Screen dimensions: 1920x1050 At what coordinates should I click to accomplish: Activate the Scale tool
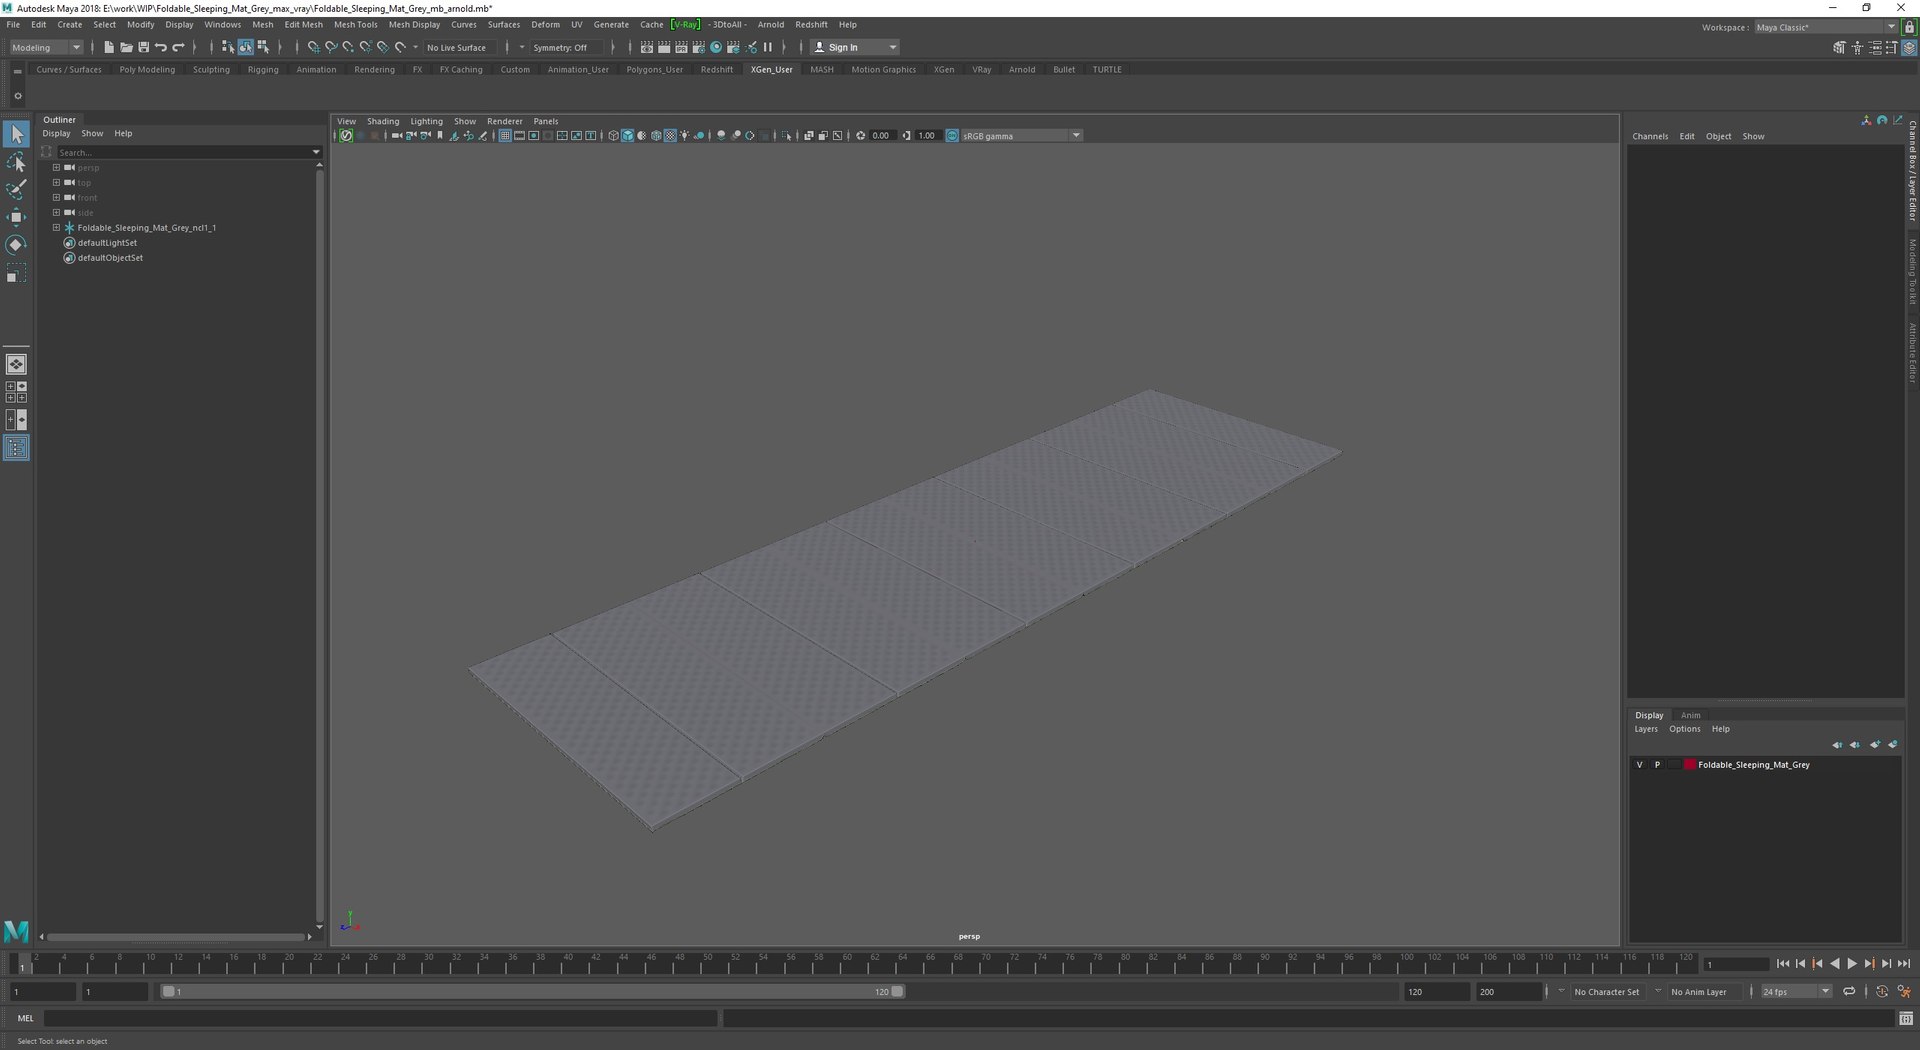tap(16, 273)
